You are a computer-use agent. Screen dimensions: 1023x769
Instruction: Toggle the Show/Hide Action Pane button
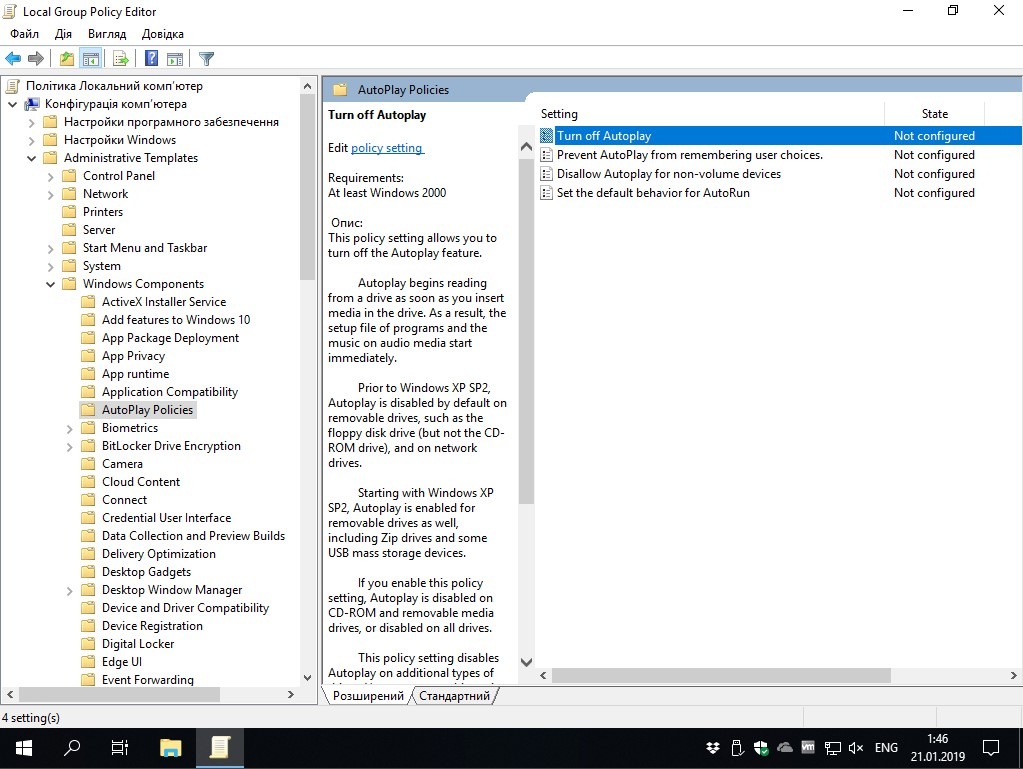(175, 59)
